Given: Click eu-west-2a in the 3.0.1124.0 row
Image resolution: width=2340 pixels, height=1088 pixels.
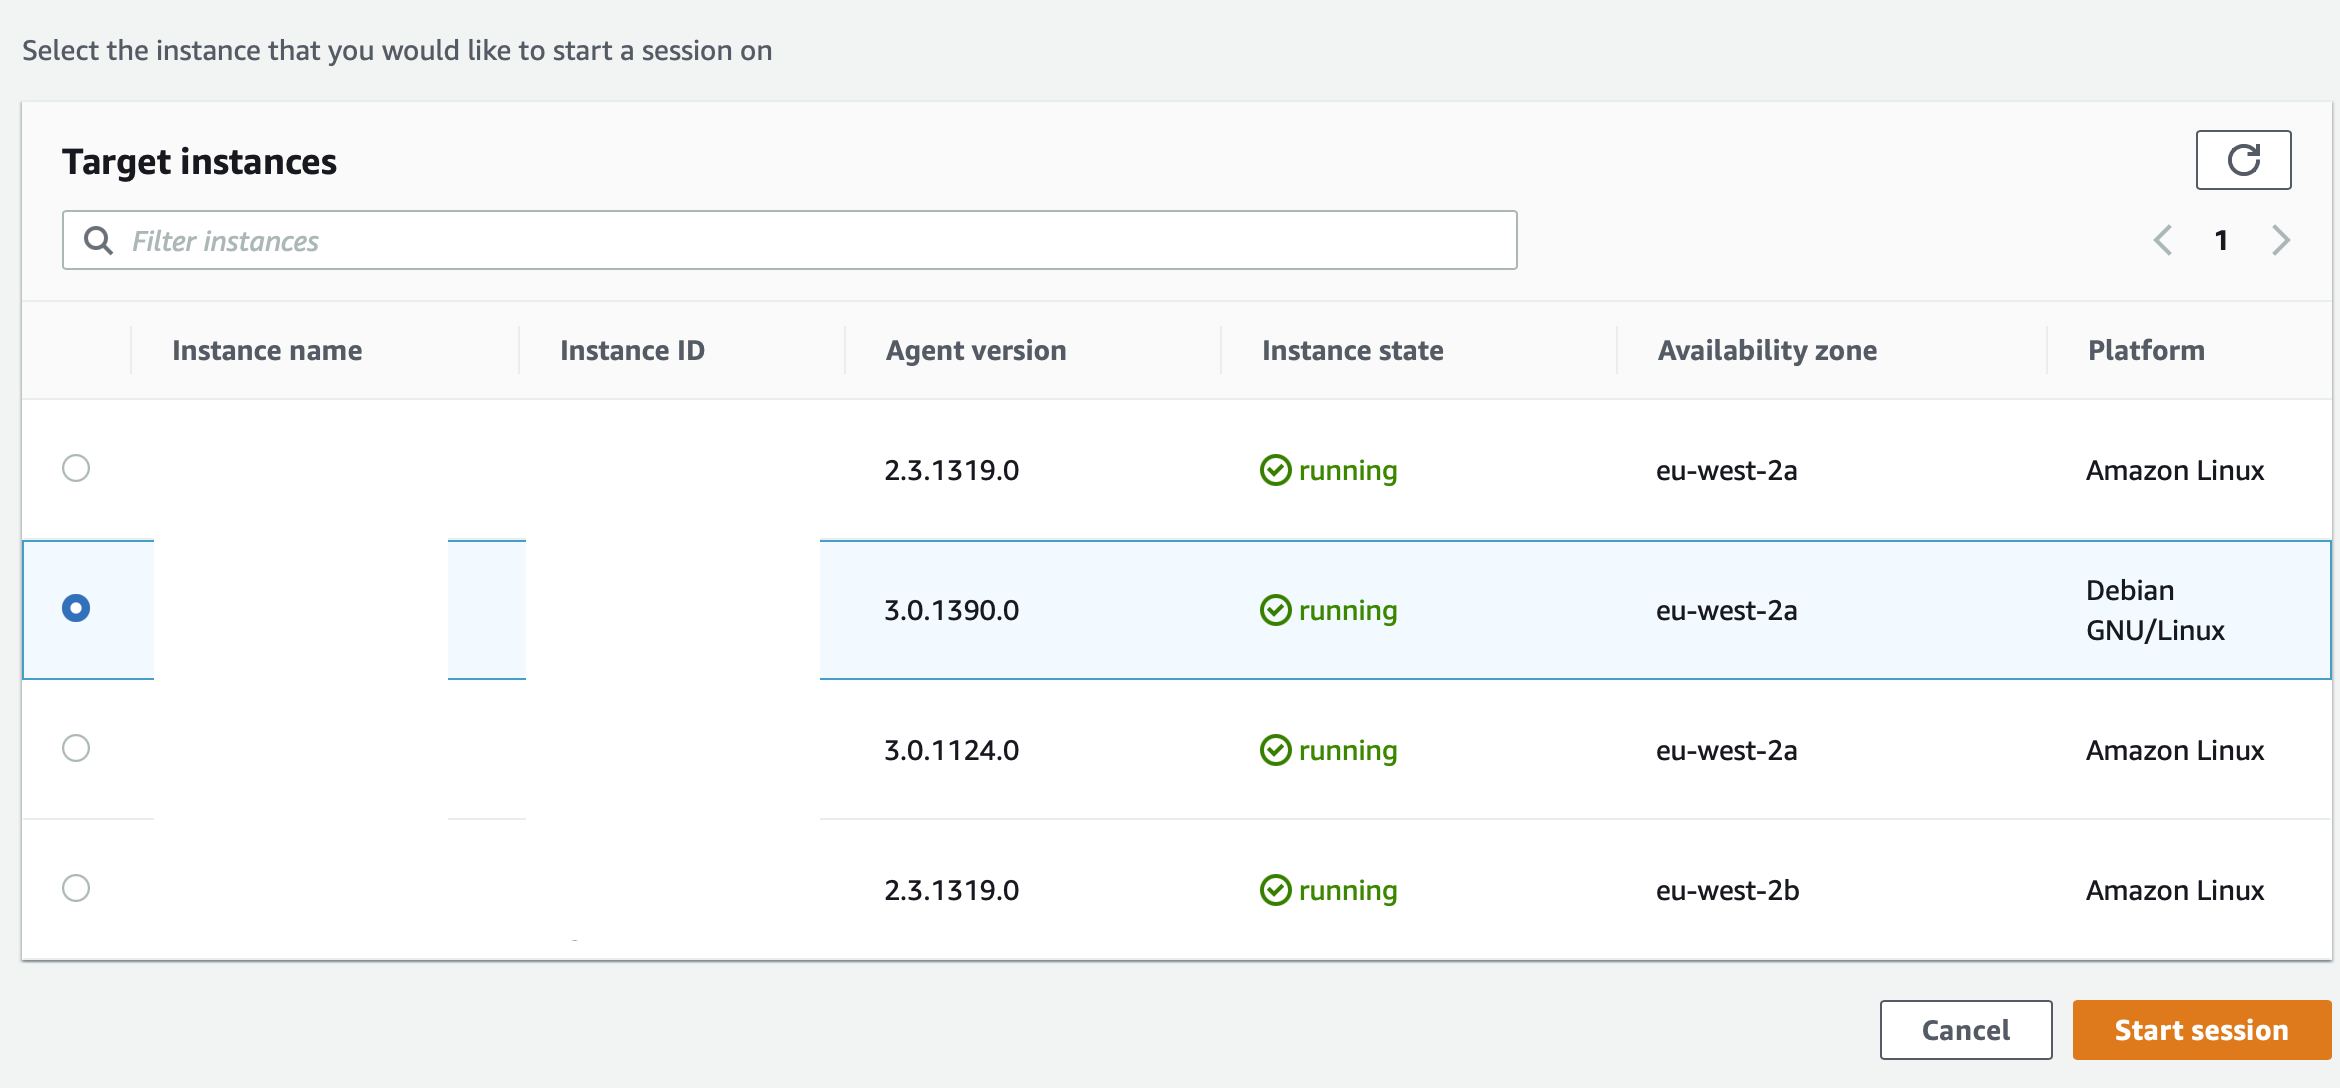Looking at the screenshot, I should pyautogui.click(x=1726, y=750).
